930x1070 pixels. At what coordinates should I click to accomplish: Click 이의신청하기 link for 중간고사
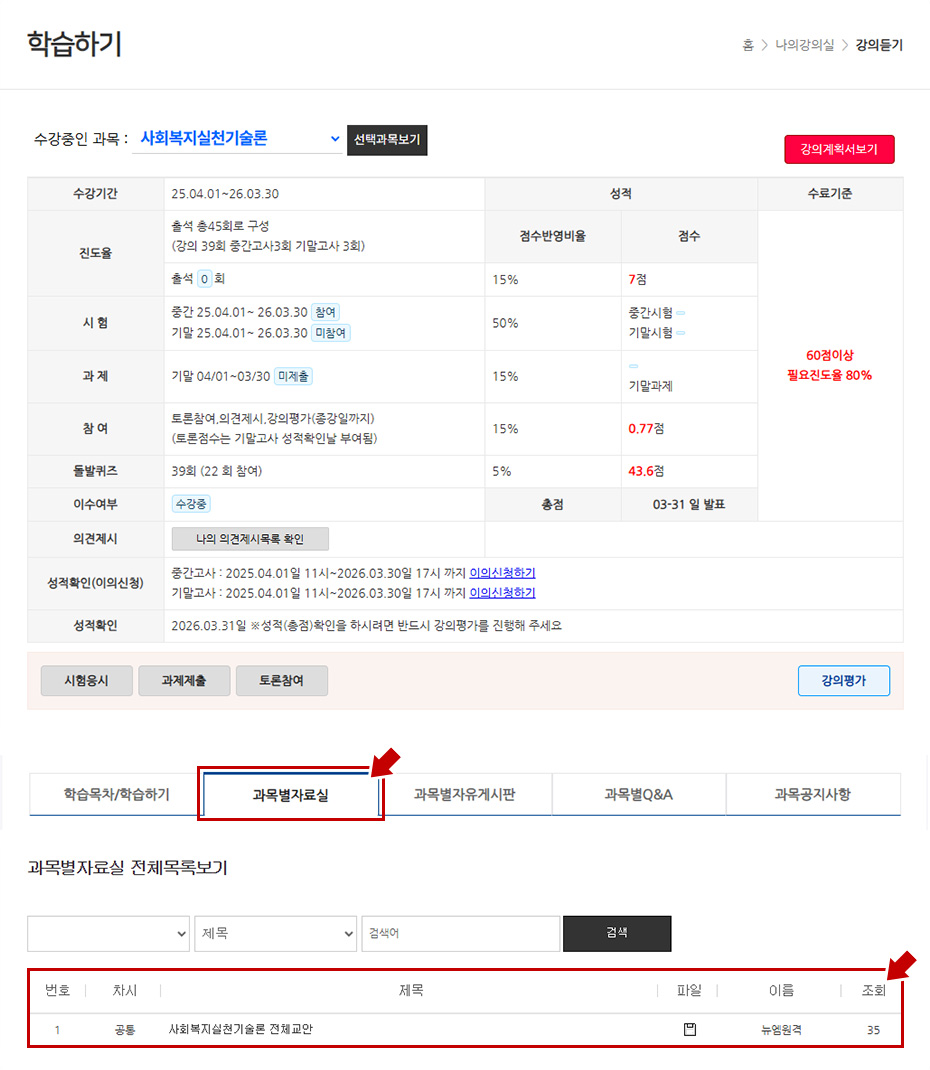(x=502, y=573)
